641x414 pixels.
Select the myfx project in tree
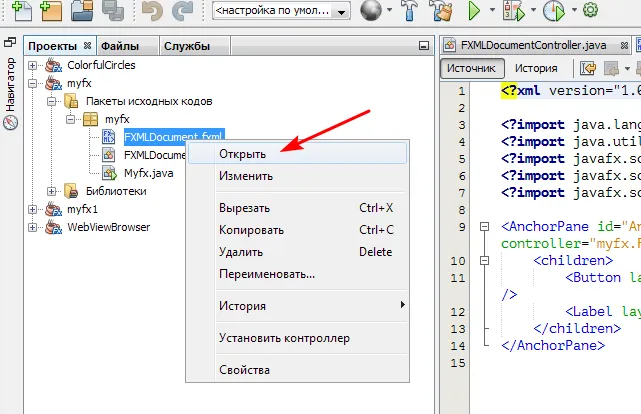click(x=79, y=83)
